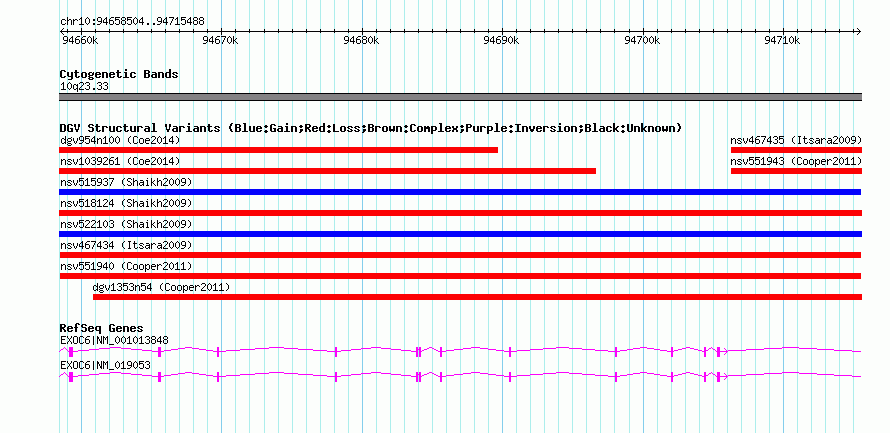This screenshot has width=890, height=433.
Task: Click first exon block of EXOC6 NM_001013848
Action: (x=71, y=352)
